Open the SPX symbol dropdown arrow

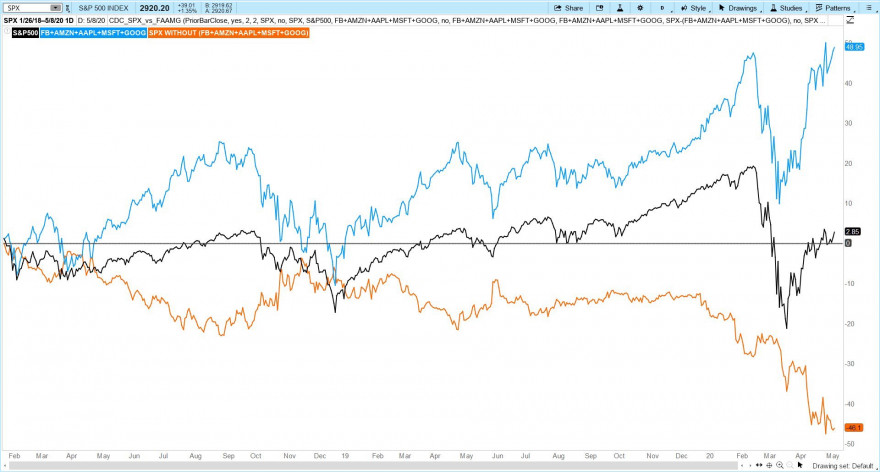click(56, 8)
